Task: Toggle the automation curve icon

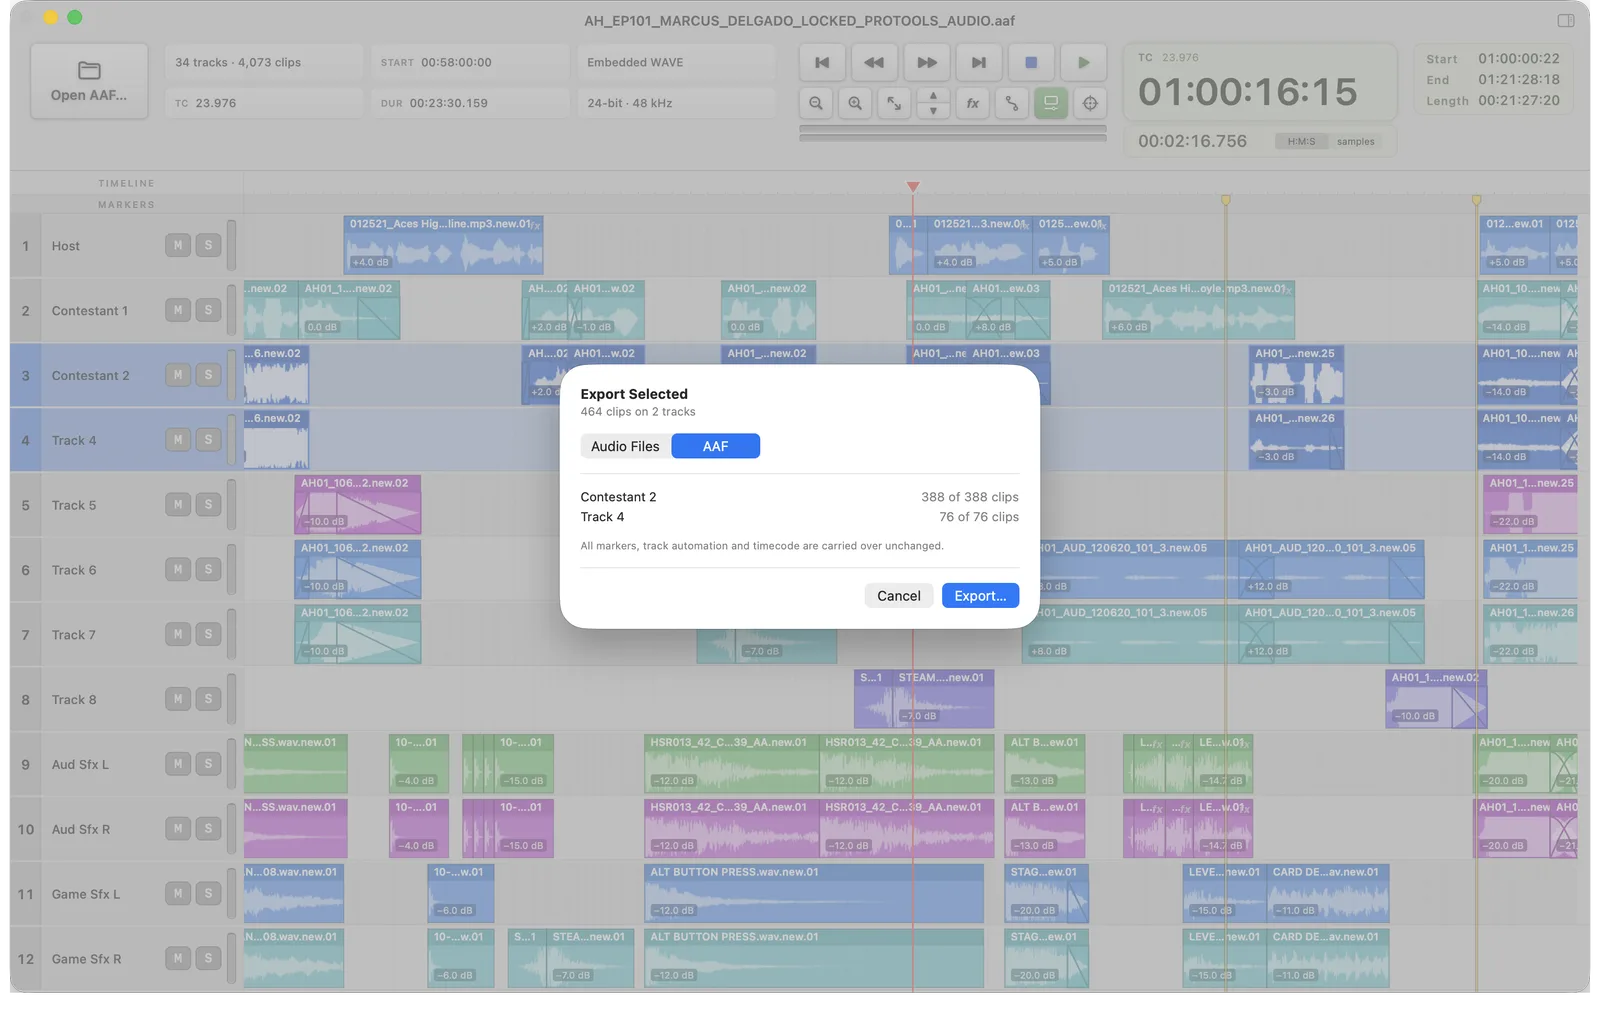Action: tap(1012, 103)
